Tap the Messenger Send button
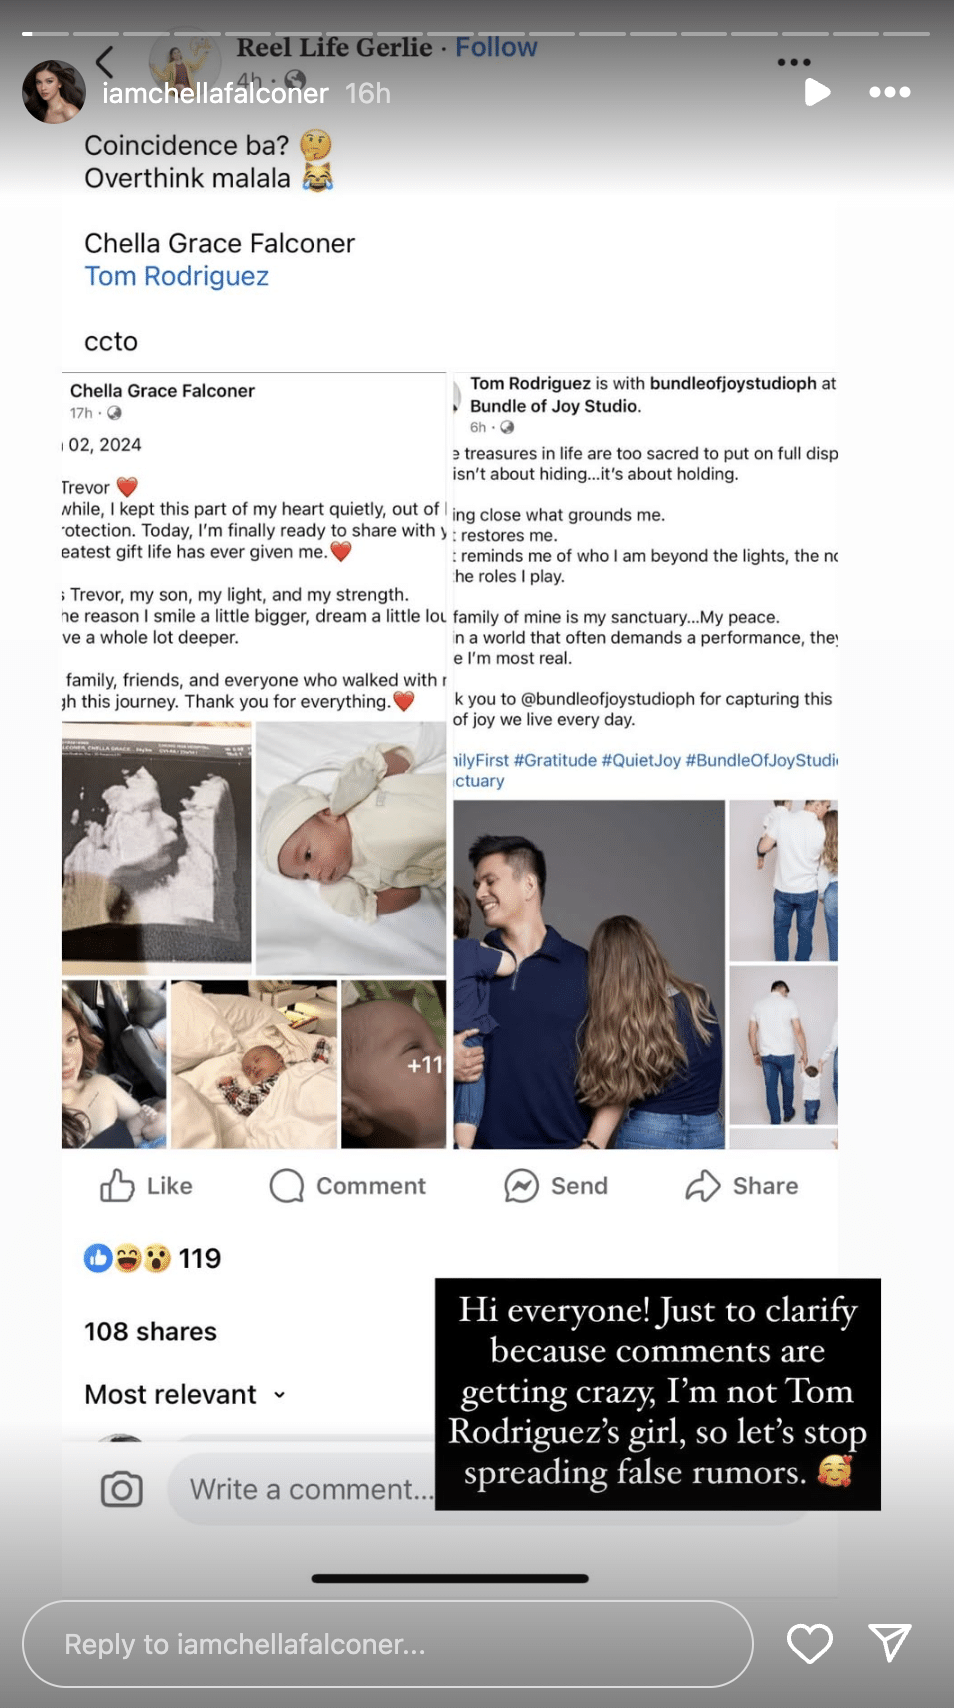Image resolution: width=954 pixels, height=1708 pixels. coord(556,1186)
